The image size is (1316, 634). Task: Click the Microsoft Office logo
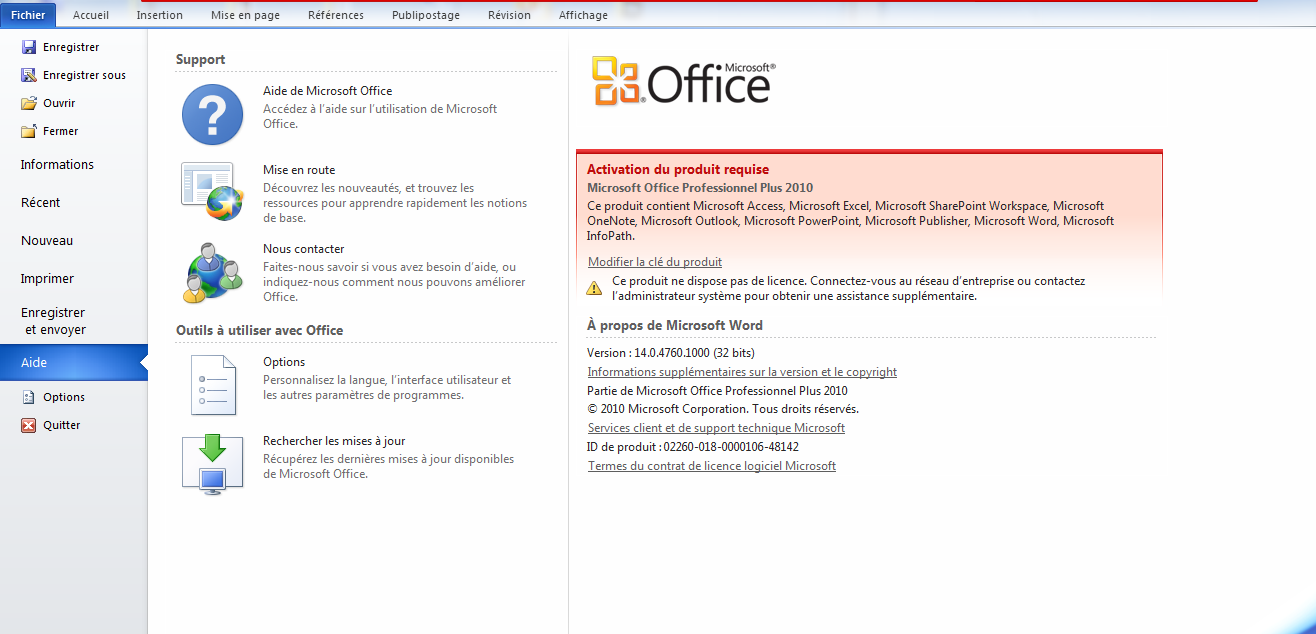coord(683,81)
